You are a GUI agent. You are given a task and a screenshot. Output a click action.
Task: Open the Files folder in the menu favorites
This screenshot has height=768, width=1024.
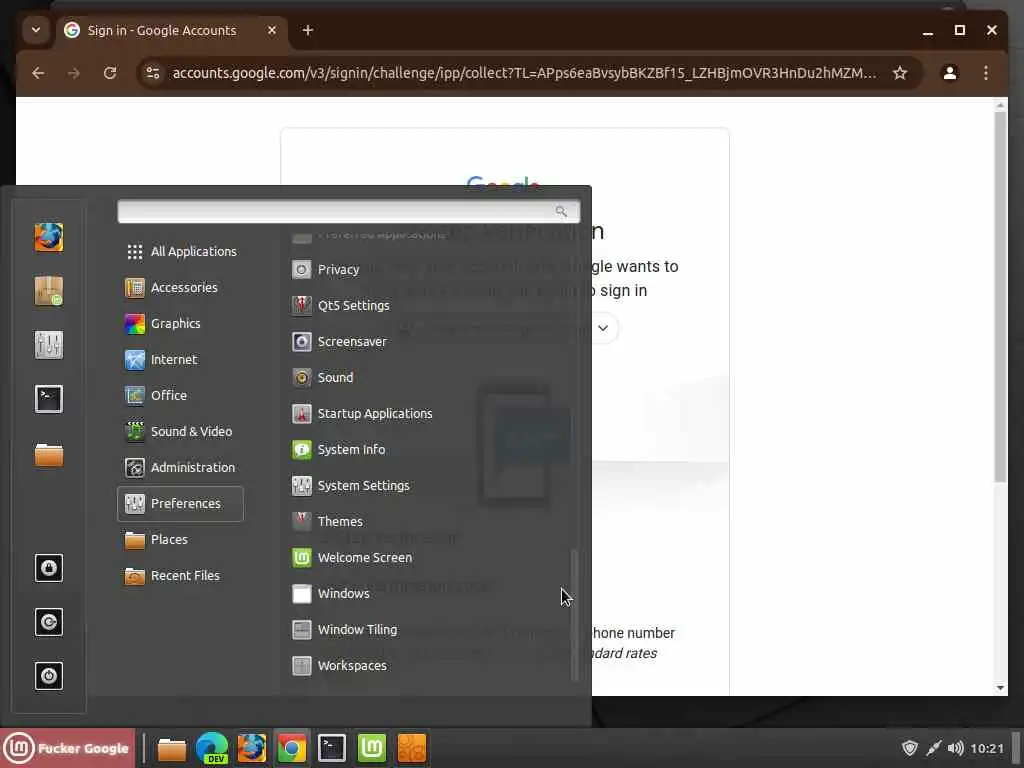[x=49, y=455]
